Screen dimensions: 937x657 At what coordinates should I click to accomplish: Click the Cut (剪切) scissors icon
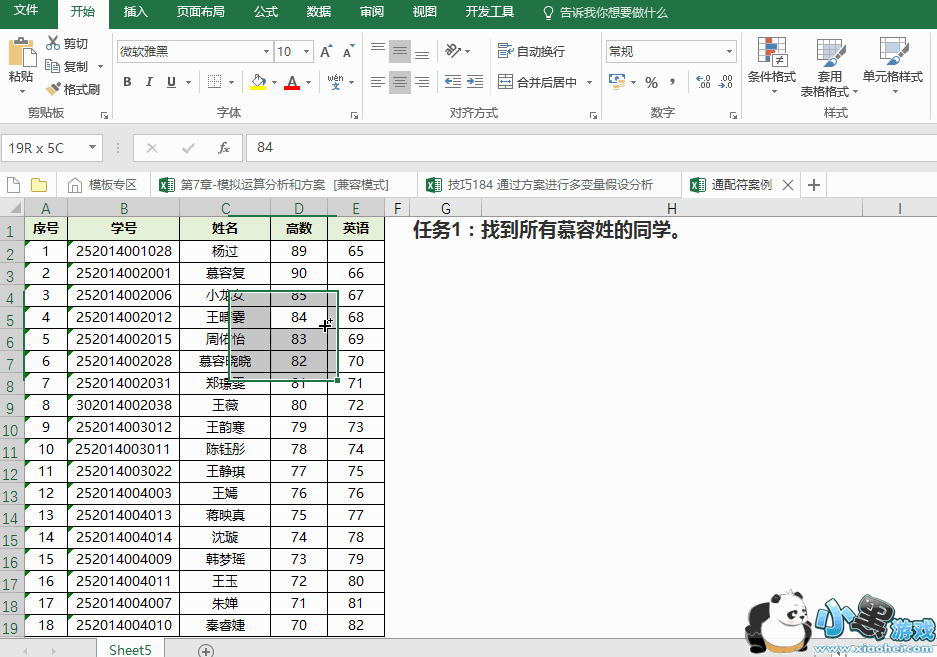53,43
